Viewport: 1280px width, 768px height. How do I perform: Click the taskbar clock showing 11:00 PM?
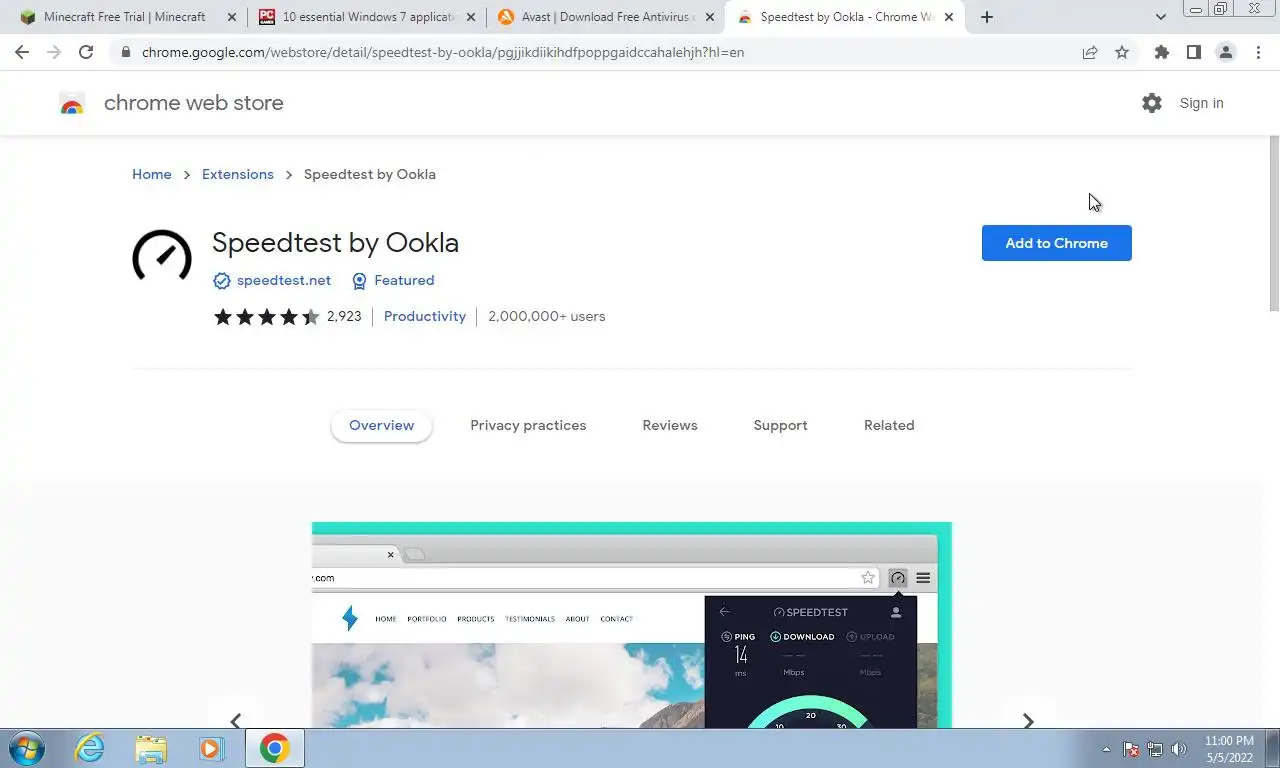1229,749
